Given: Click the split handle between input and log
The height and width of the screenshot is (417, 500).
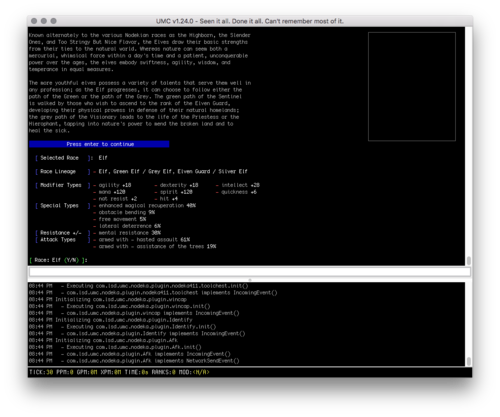Looking at the screenshot, I should coord(250,280).
